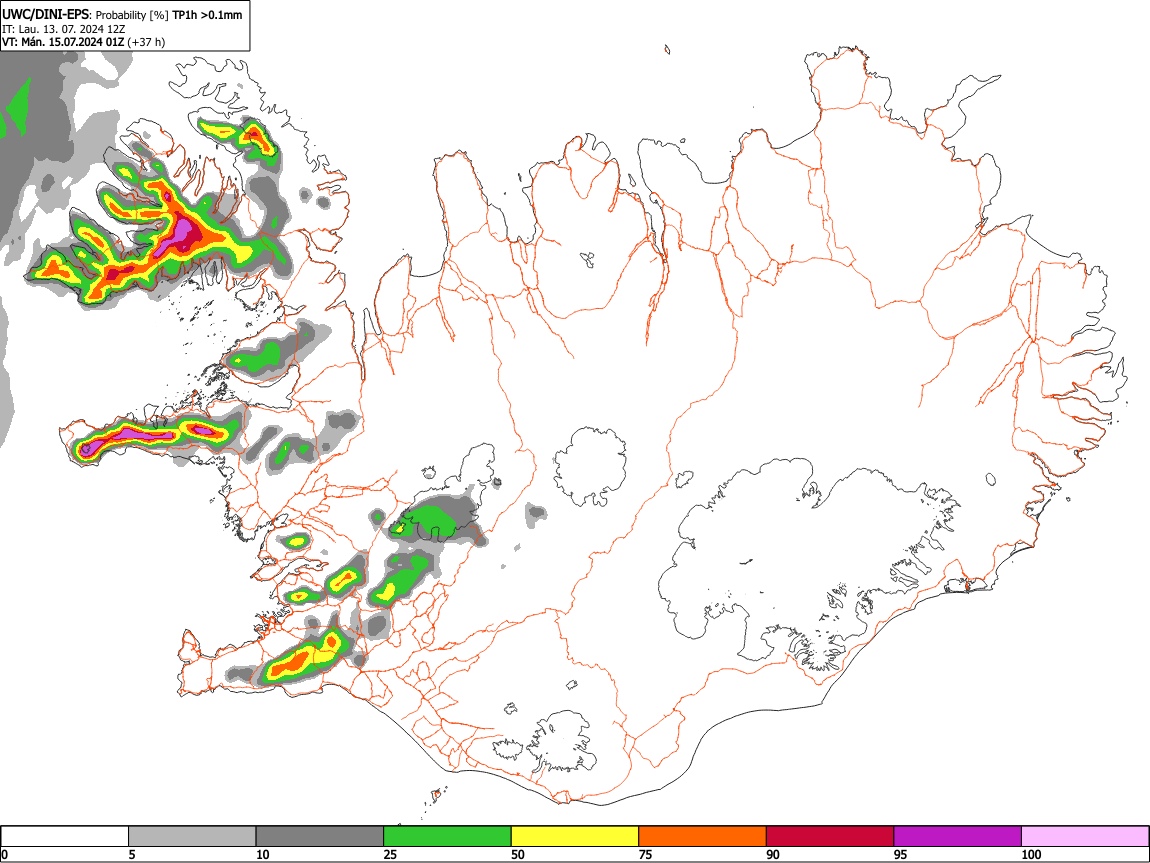Click the white 0–5% legend swatch

coord(65,837)
